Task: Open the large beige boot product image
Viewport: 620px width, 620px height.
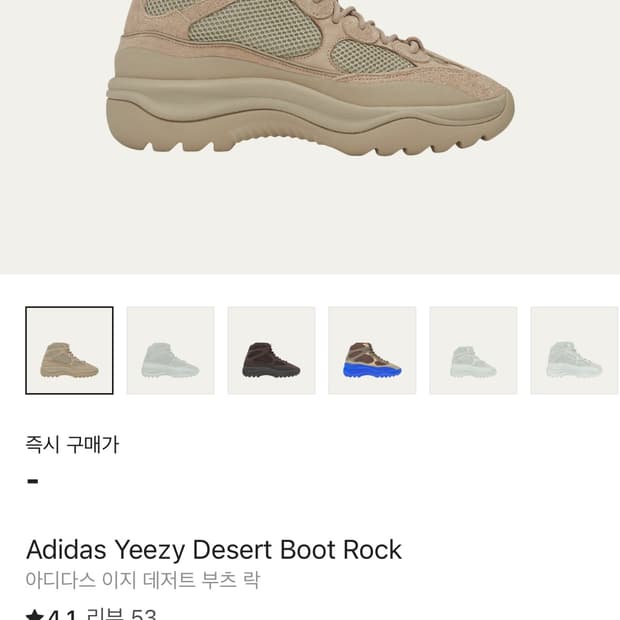Action: [310, 78]
